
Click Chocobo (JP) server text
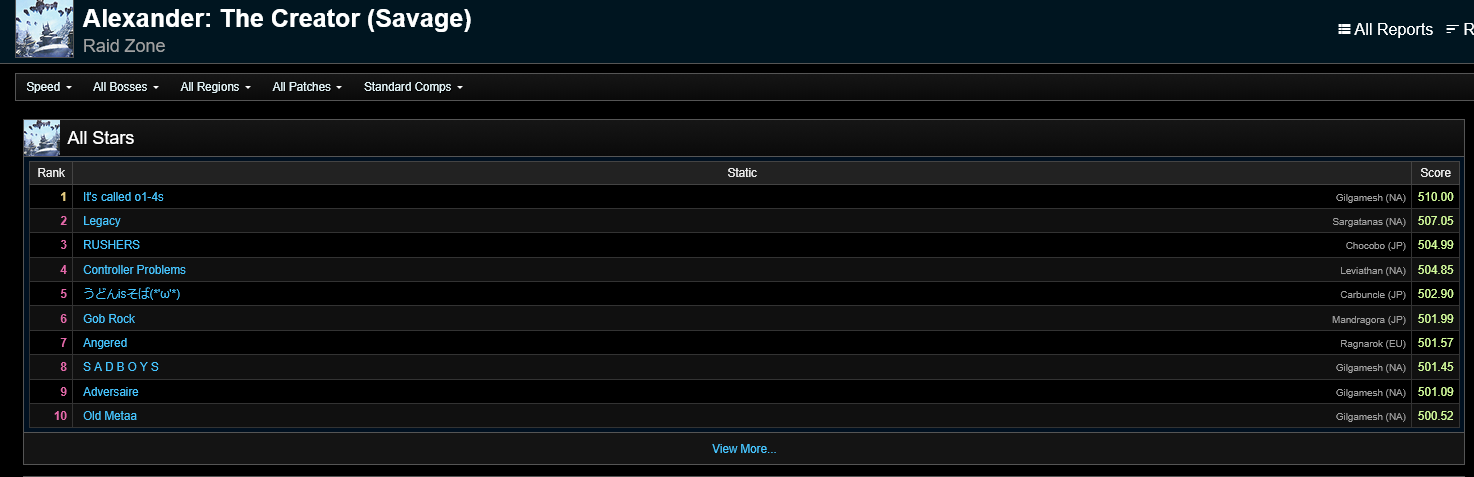click(x=1376, y=246)
